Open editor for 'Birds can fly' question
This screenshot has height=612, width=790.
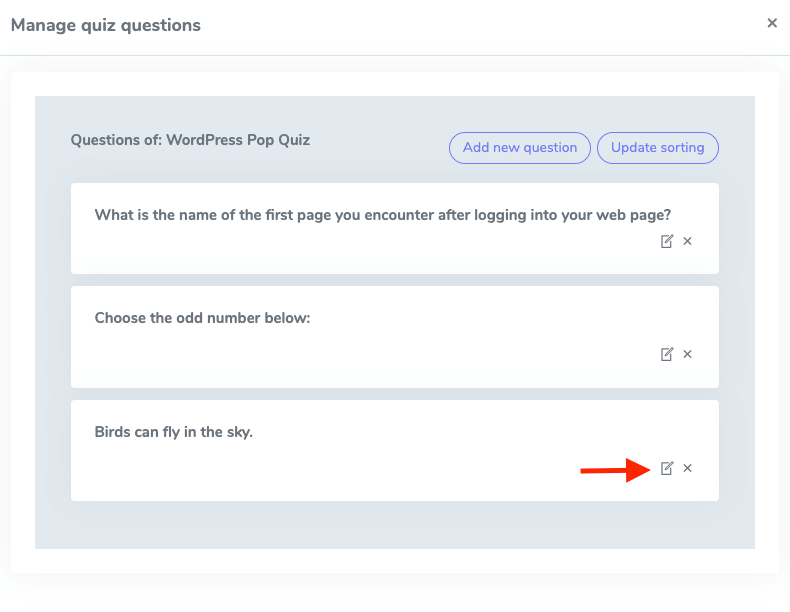[667, 468]
